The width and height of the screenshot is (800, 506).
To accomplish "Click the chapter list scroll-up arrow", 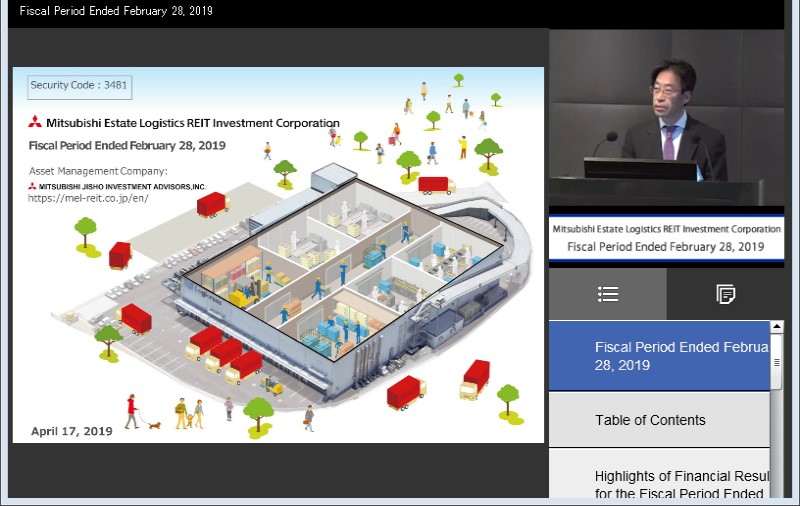I will click(x=777, y=326).
